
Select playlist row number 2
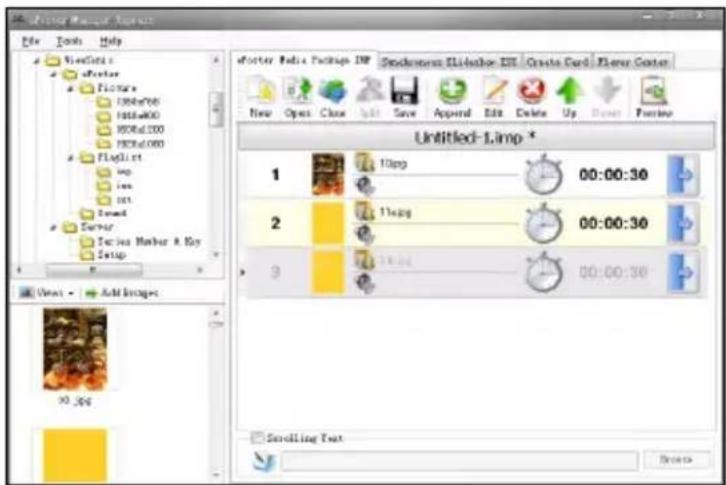point(275,223)
